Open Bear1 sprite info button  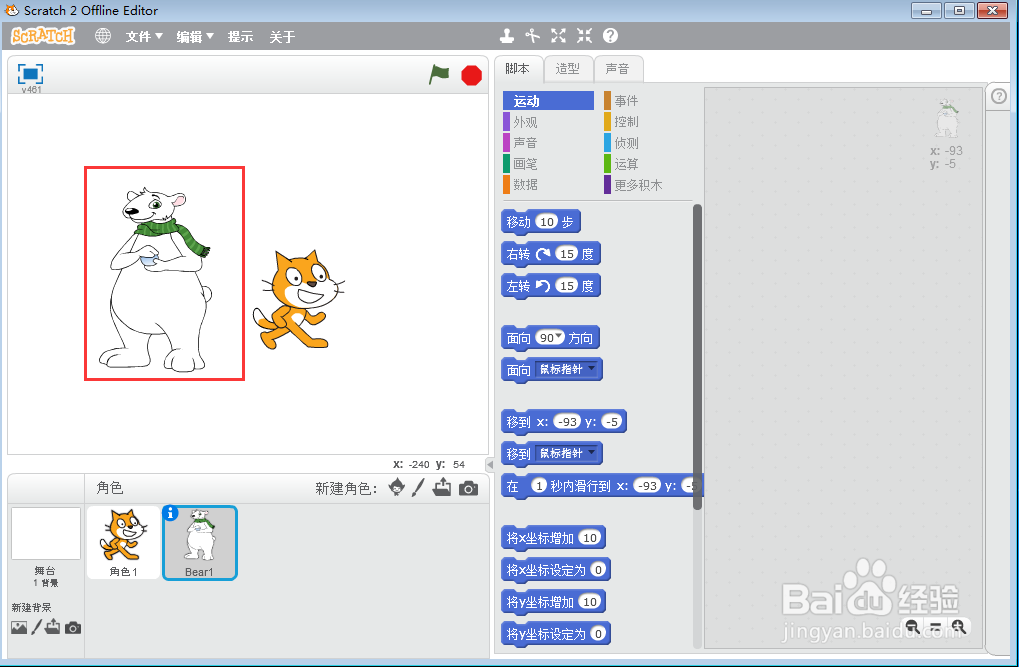pos(170,513)
